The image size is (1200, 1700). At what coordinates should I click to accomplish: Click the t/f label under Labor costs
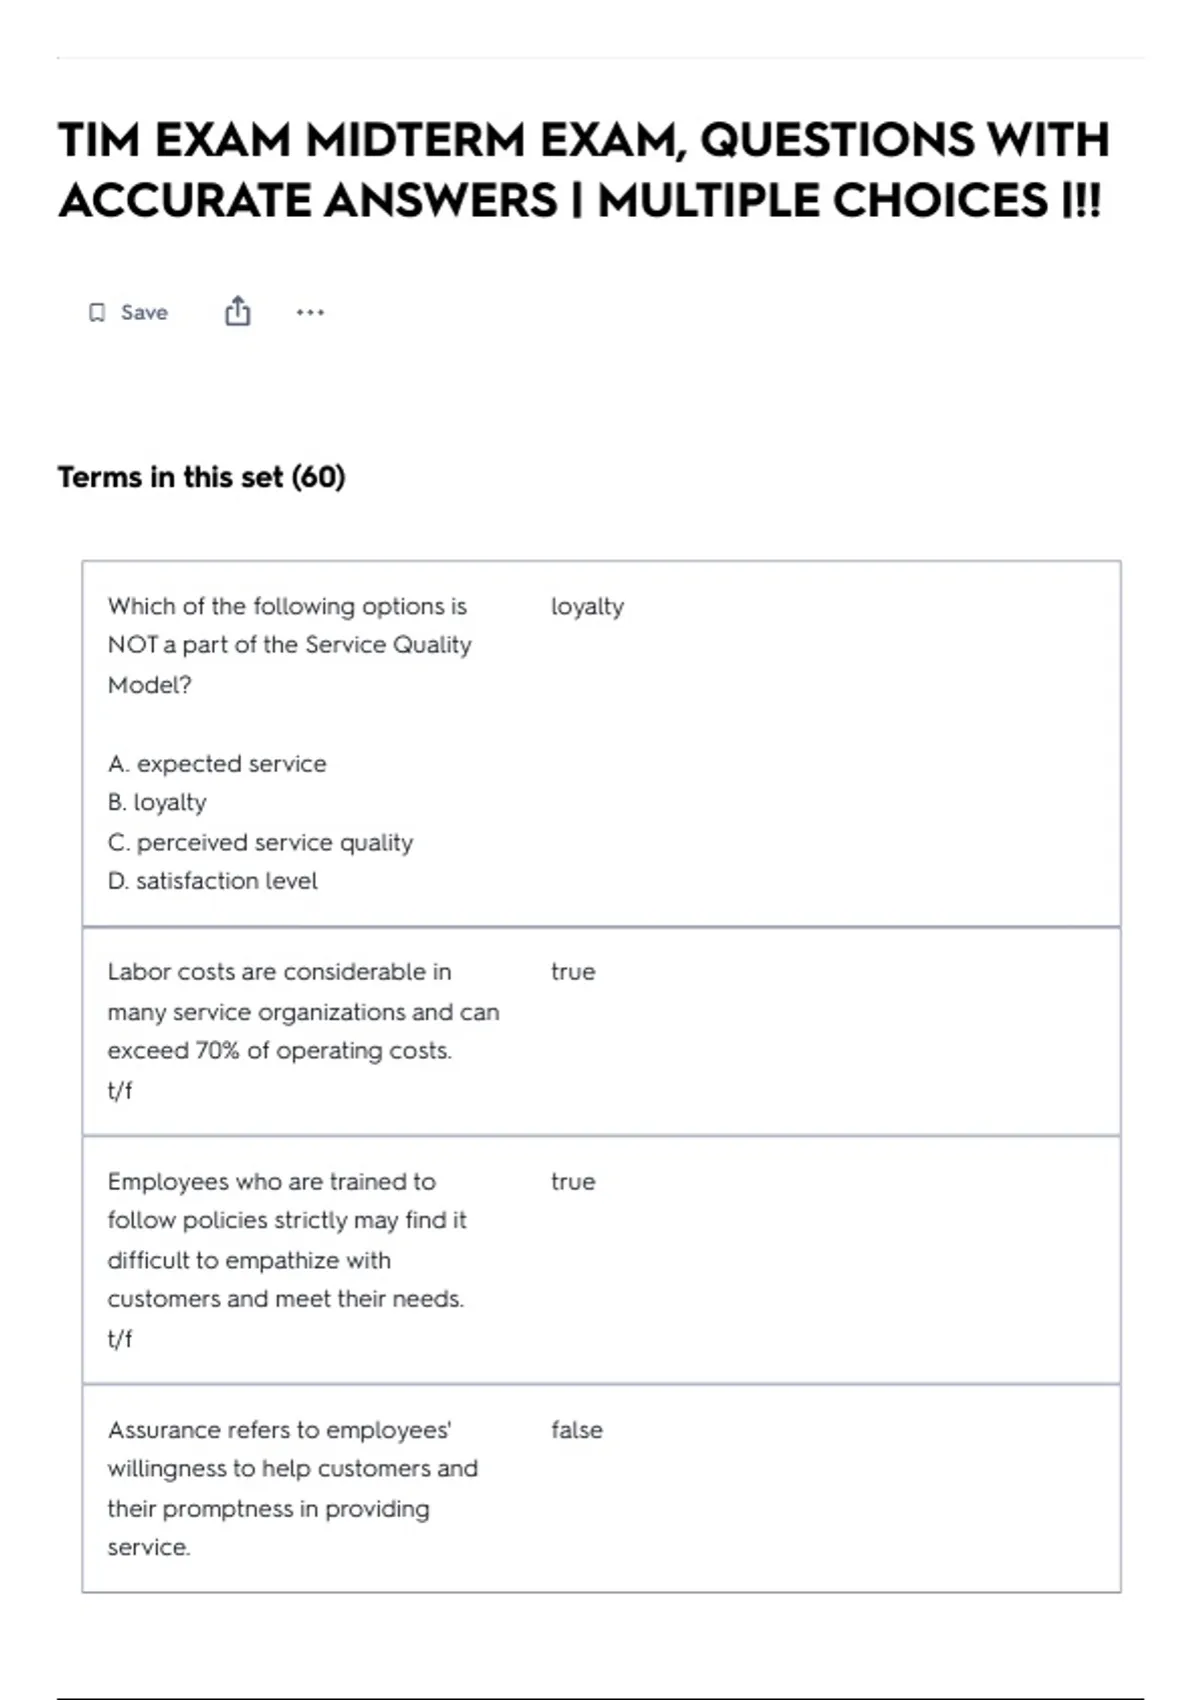pyautogui.click(x=120, y=1090)
